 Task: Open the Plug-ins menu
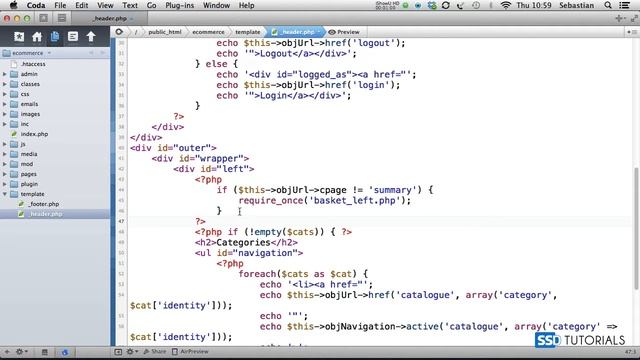point(180,5)
